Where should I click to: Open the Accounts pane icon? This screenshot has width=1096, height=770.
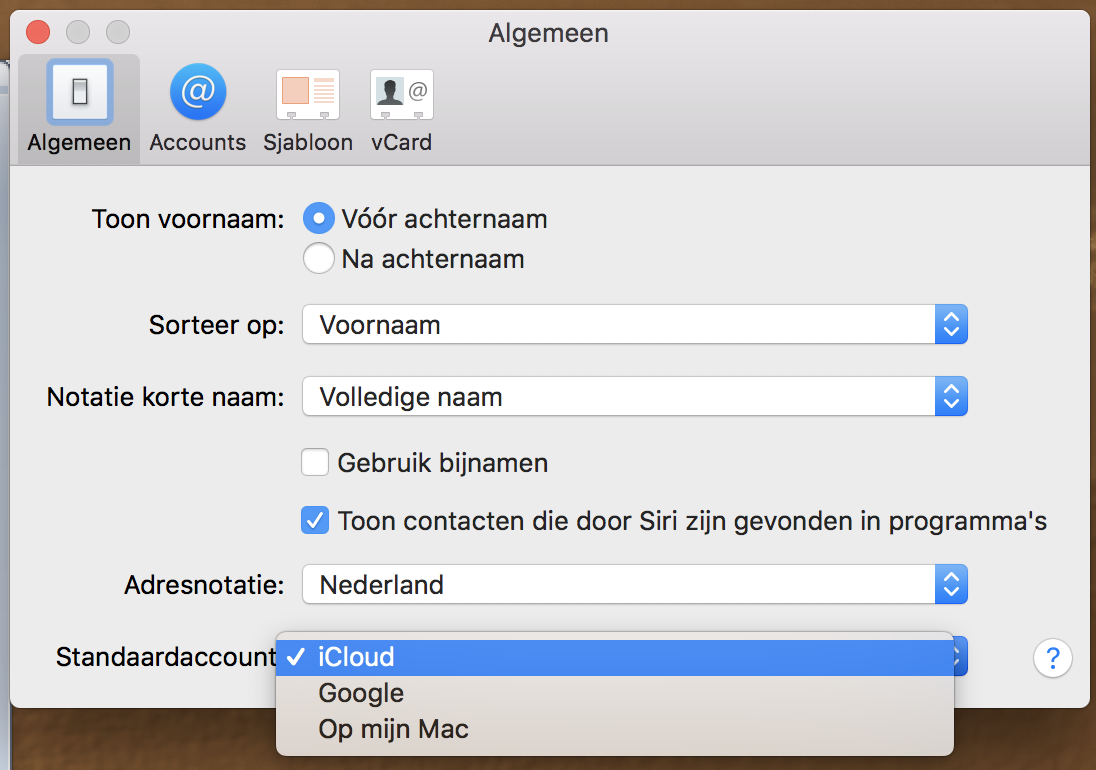point(197,94)
